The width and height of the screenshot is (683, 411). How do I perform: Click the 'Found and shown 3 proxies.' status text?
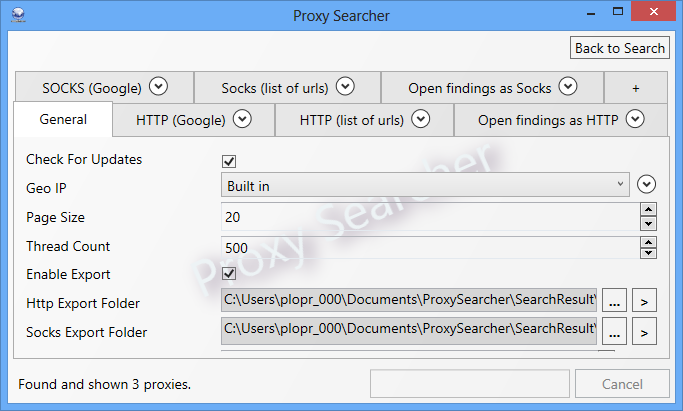(x=105, y=384)
